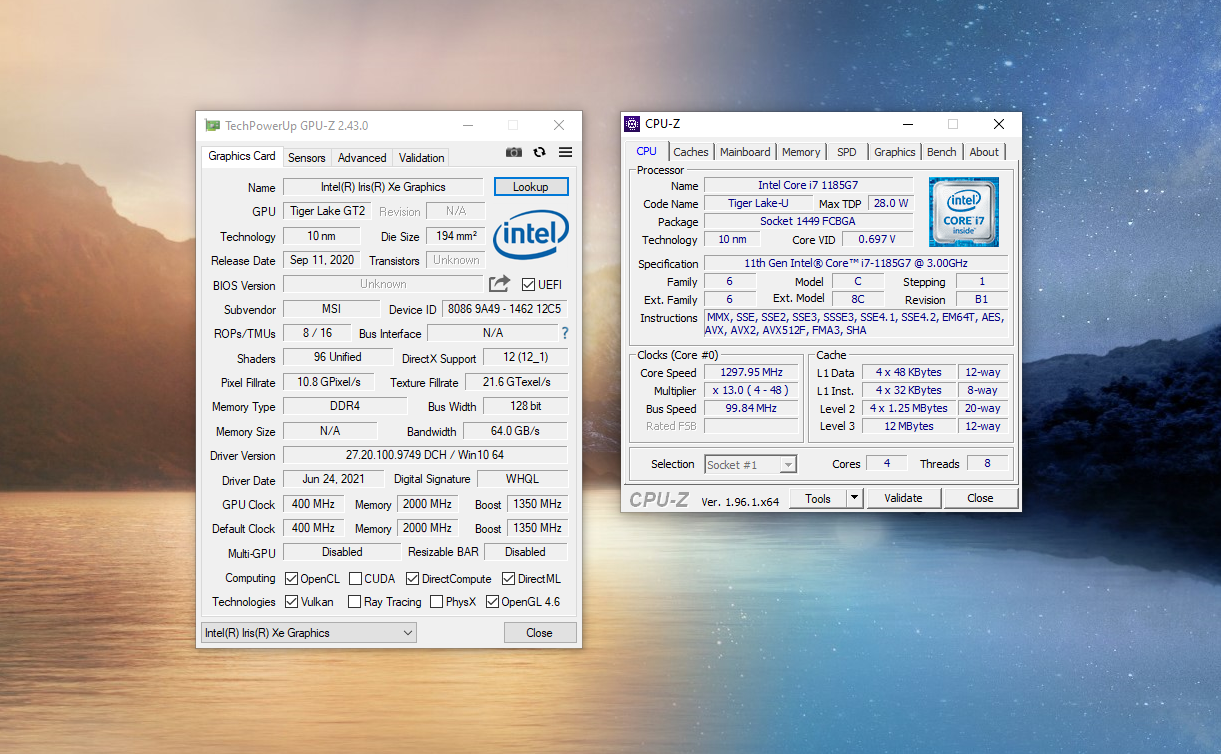The image size is (1221, 754).
Task: Click the GPU Name field Intel Iris Xe Graphics
Action: (x=383, y=187)
